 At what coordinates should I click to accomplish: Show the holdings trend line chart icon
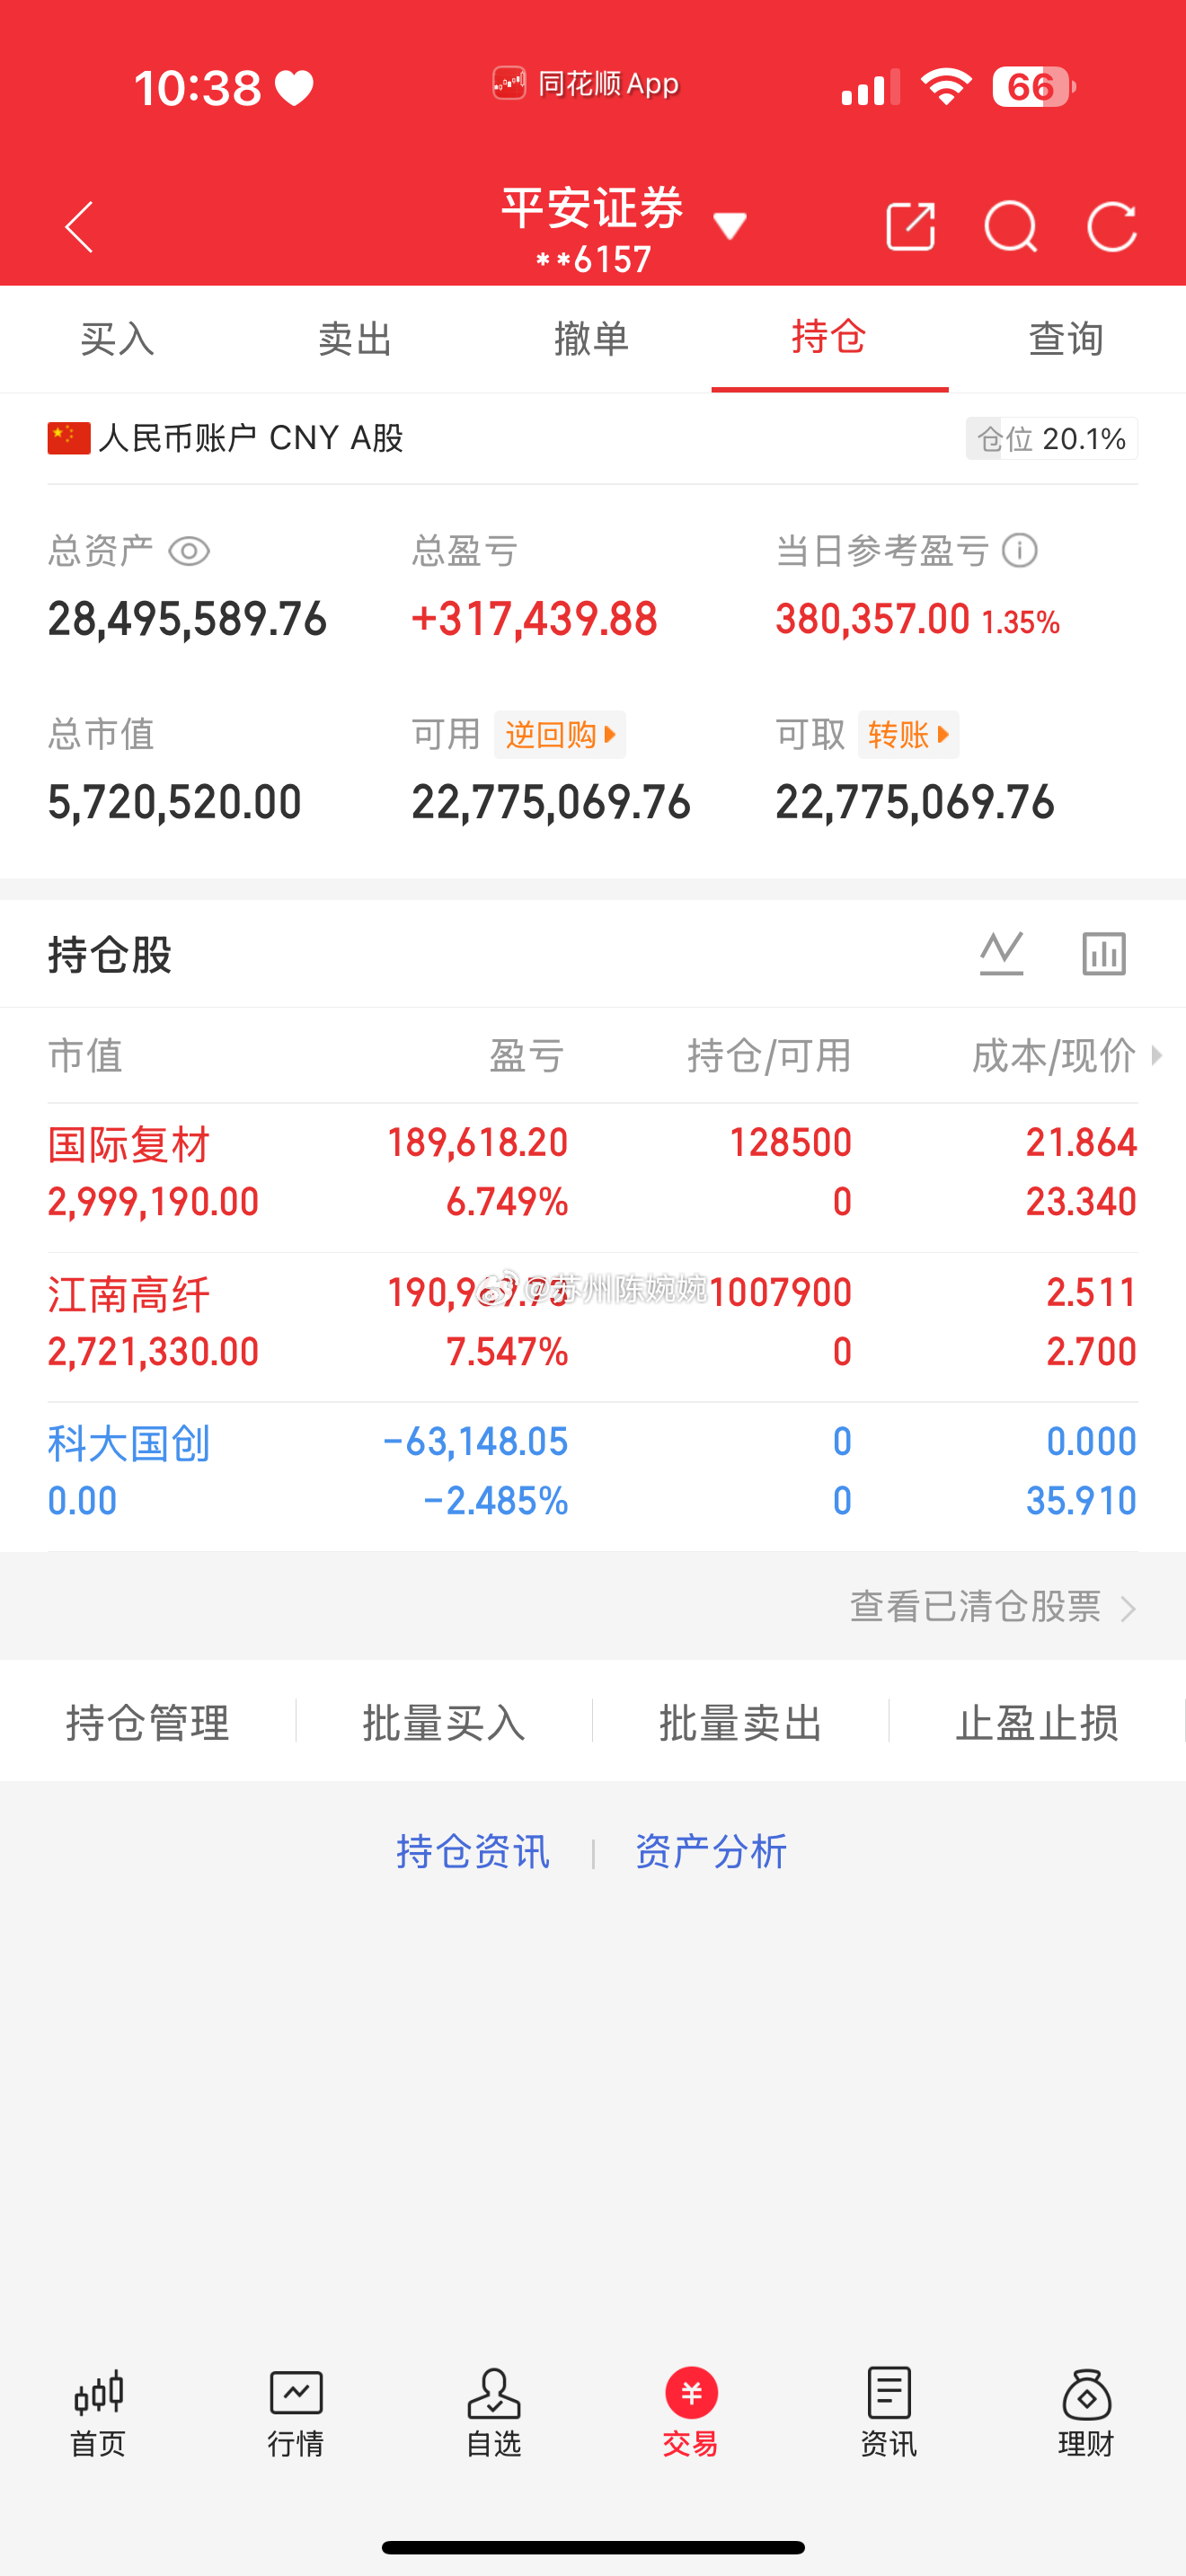coord(1002,953)
